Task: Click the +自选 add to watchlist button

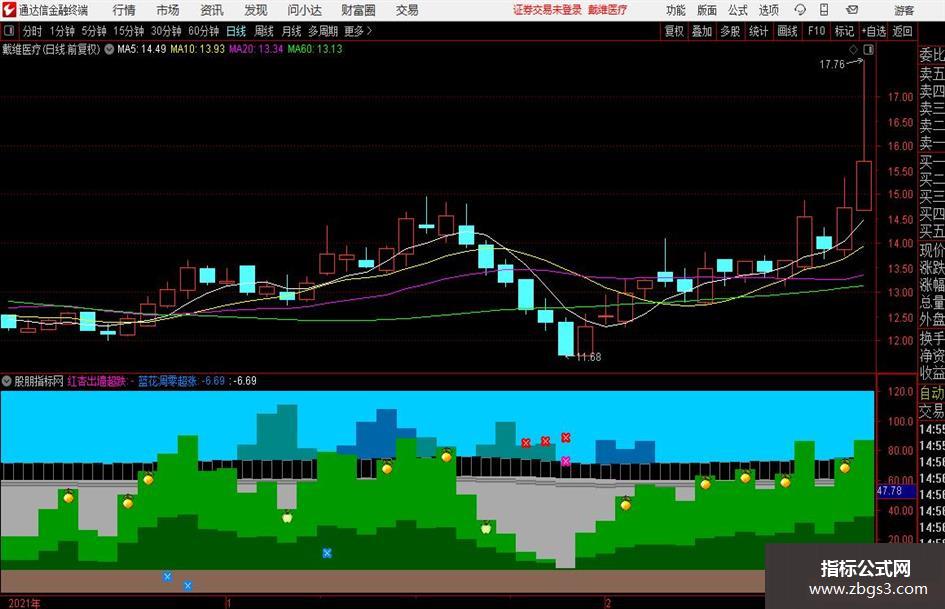Action: [x=874, y=31]
